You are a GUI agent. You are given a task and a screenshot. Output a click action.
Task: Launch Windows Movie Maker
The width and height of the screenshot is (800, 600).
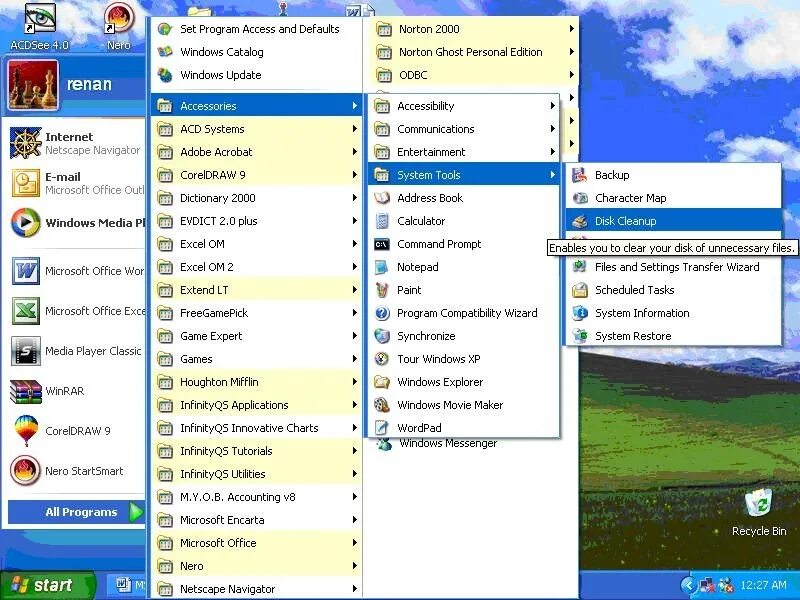click(463, 405)
